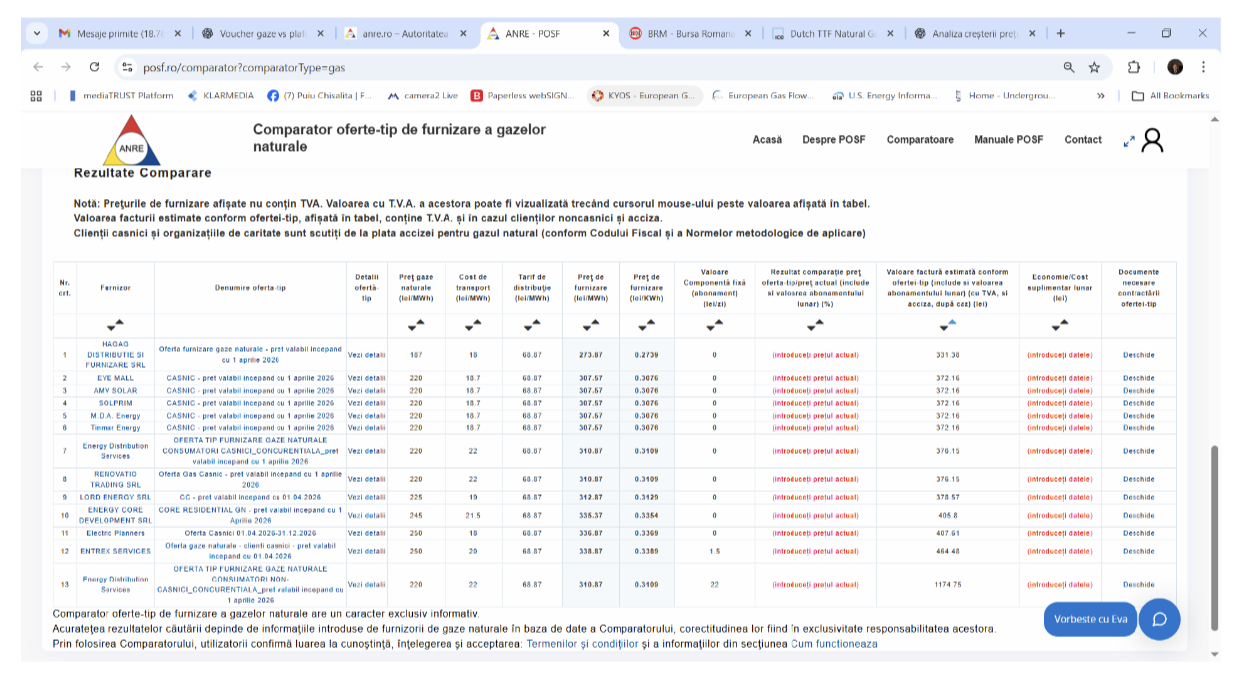Open Vezi detalii for HAGAG DISTRIBUTIE offer
Screen dimensions: 1238x678
click(x=366, y=355)
